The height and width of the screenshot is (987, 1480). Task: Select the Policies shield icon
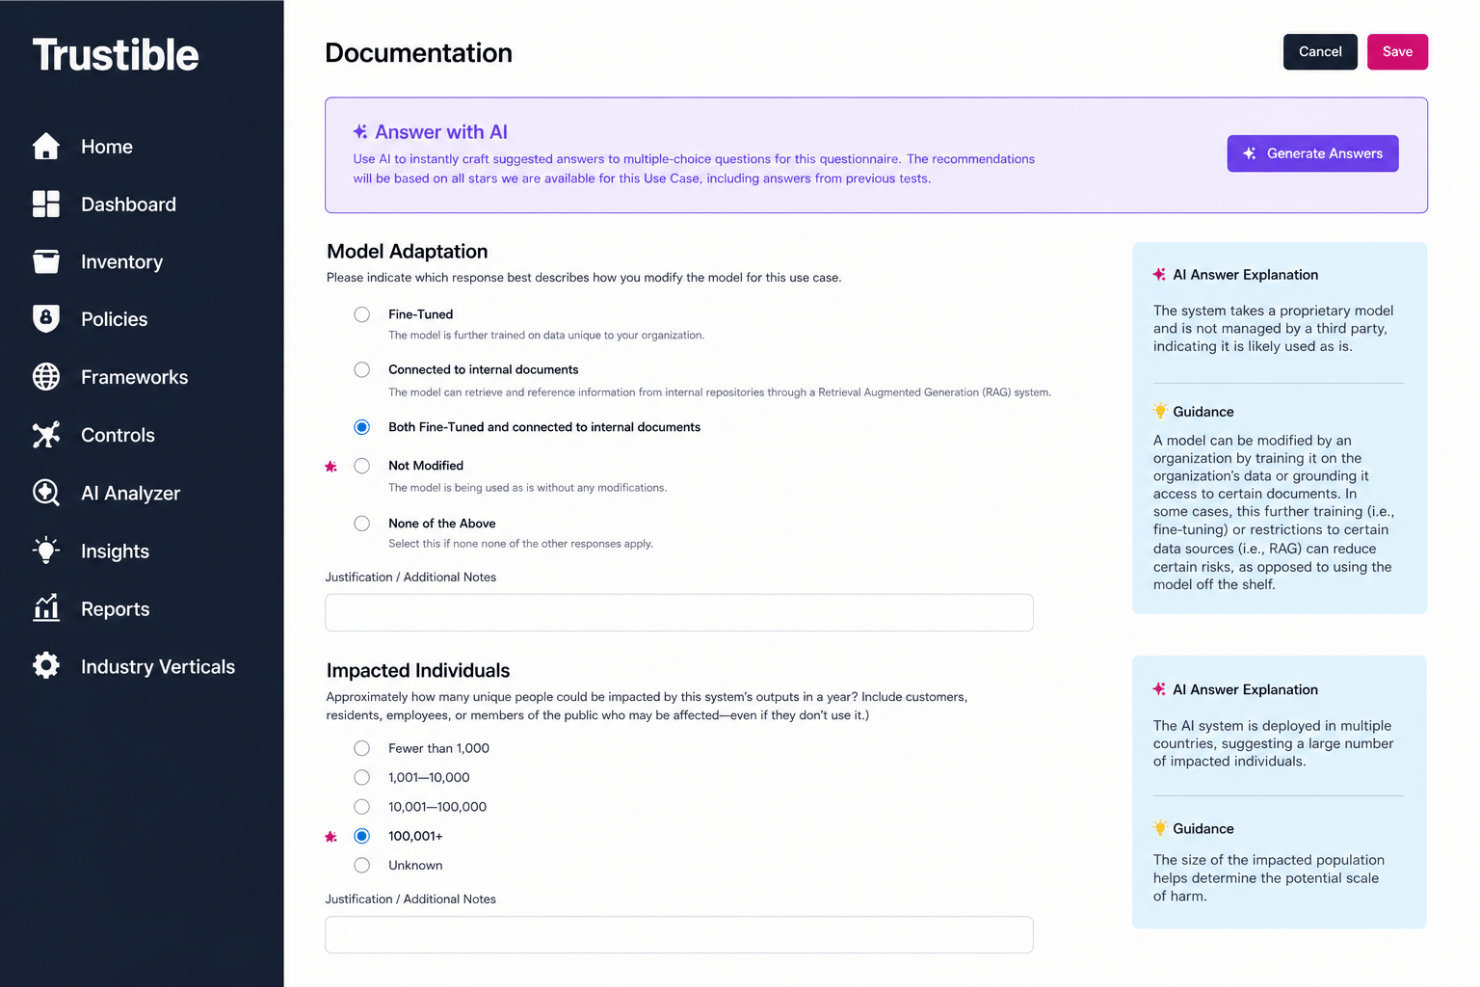click(46, 318)
